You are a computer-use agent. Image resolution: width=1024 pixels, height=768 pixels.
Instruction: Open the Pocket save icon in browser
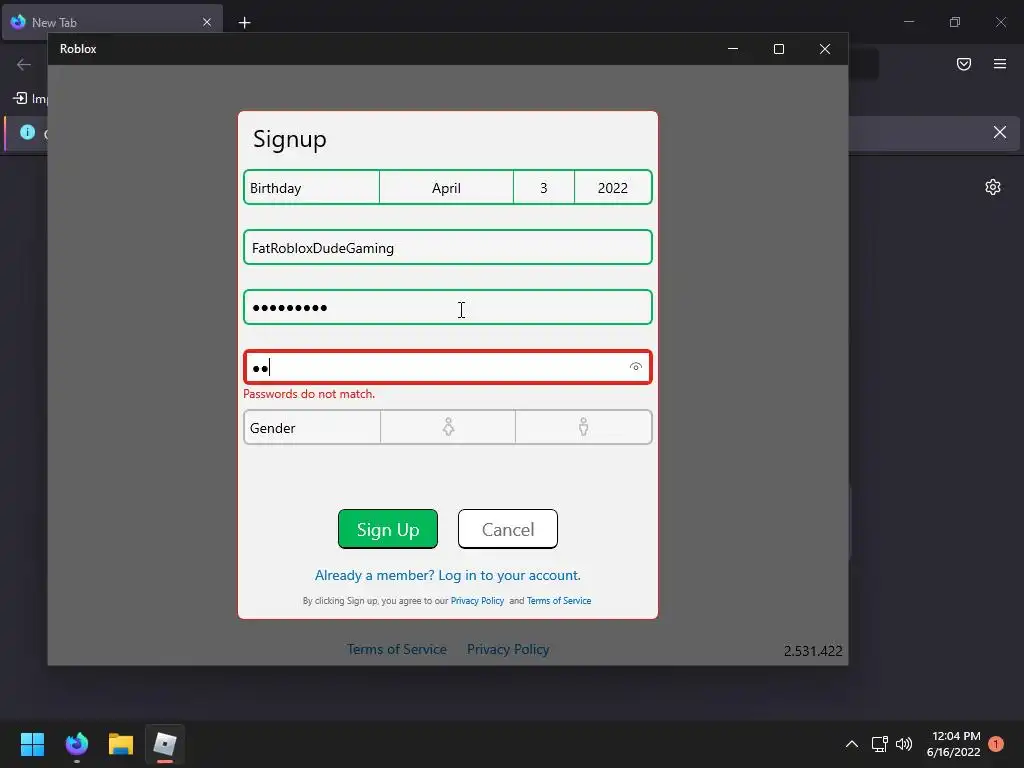click(964, 64)
